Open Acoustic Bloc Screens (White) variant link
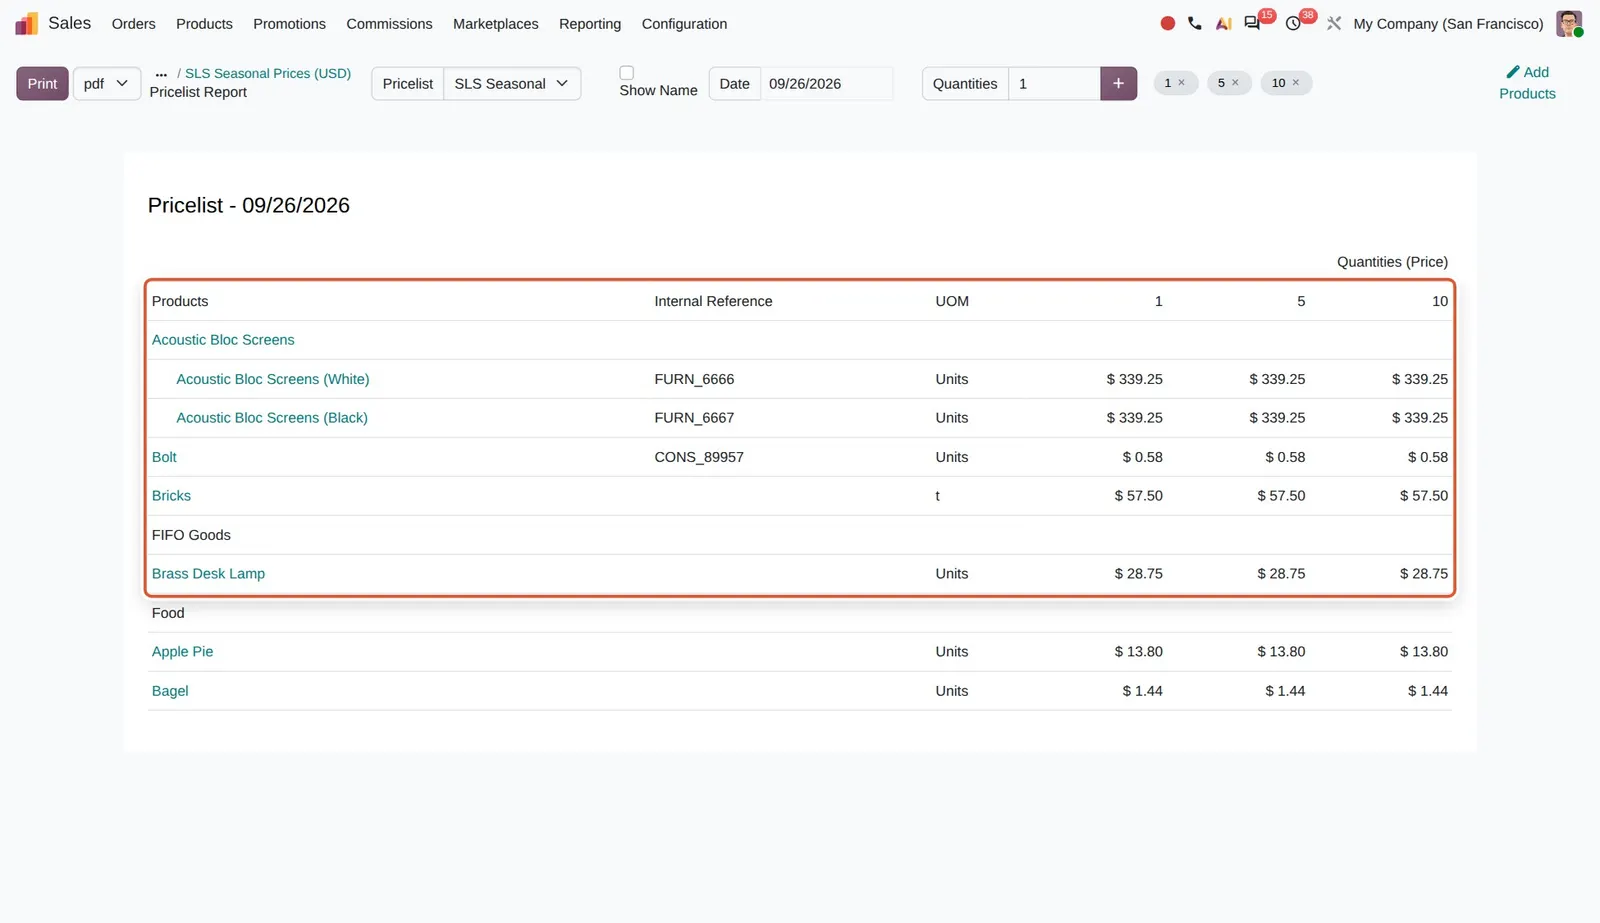This screenshot has width=1600, height=923. [273, 379]
